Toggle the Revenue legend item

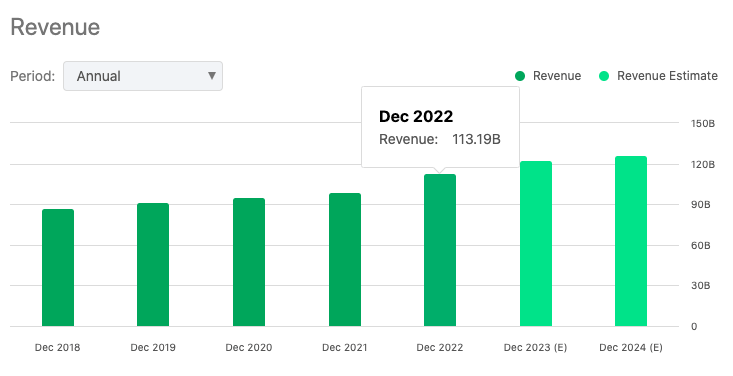point(548,76)
